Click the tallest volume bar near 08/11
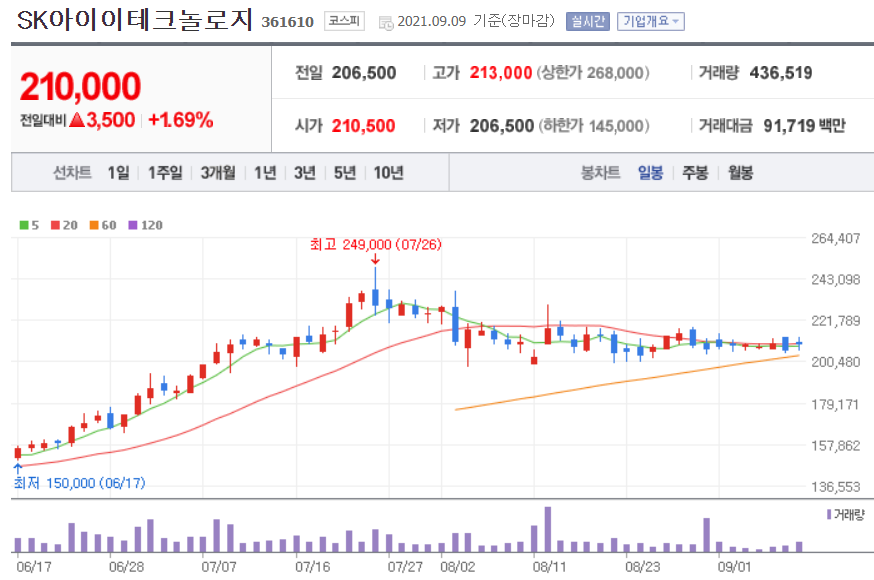The width and height of the screenshot is (874, 580). pyautogui.click(x=548, y=529)
